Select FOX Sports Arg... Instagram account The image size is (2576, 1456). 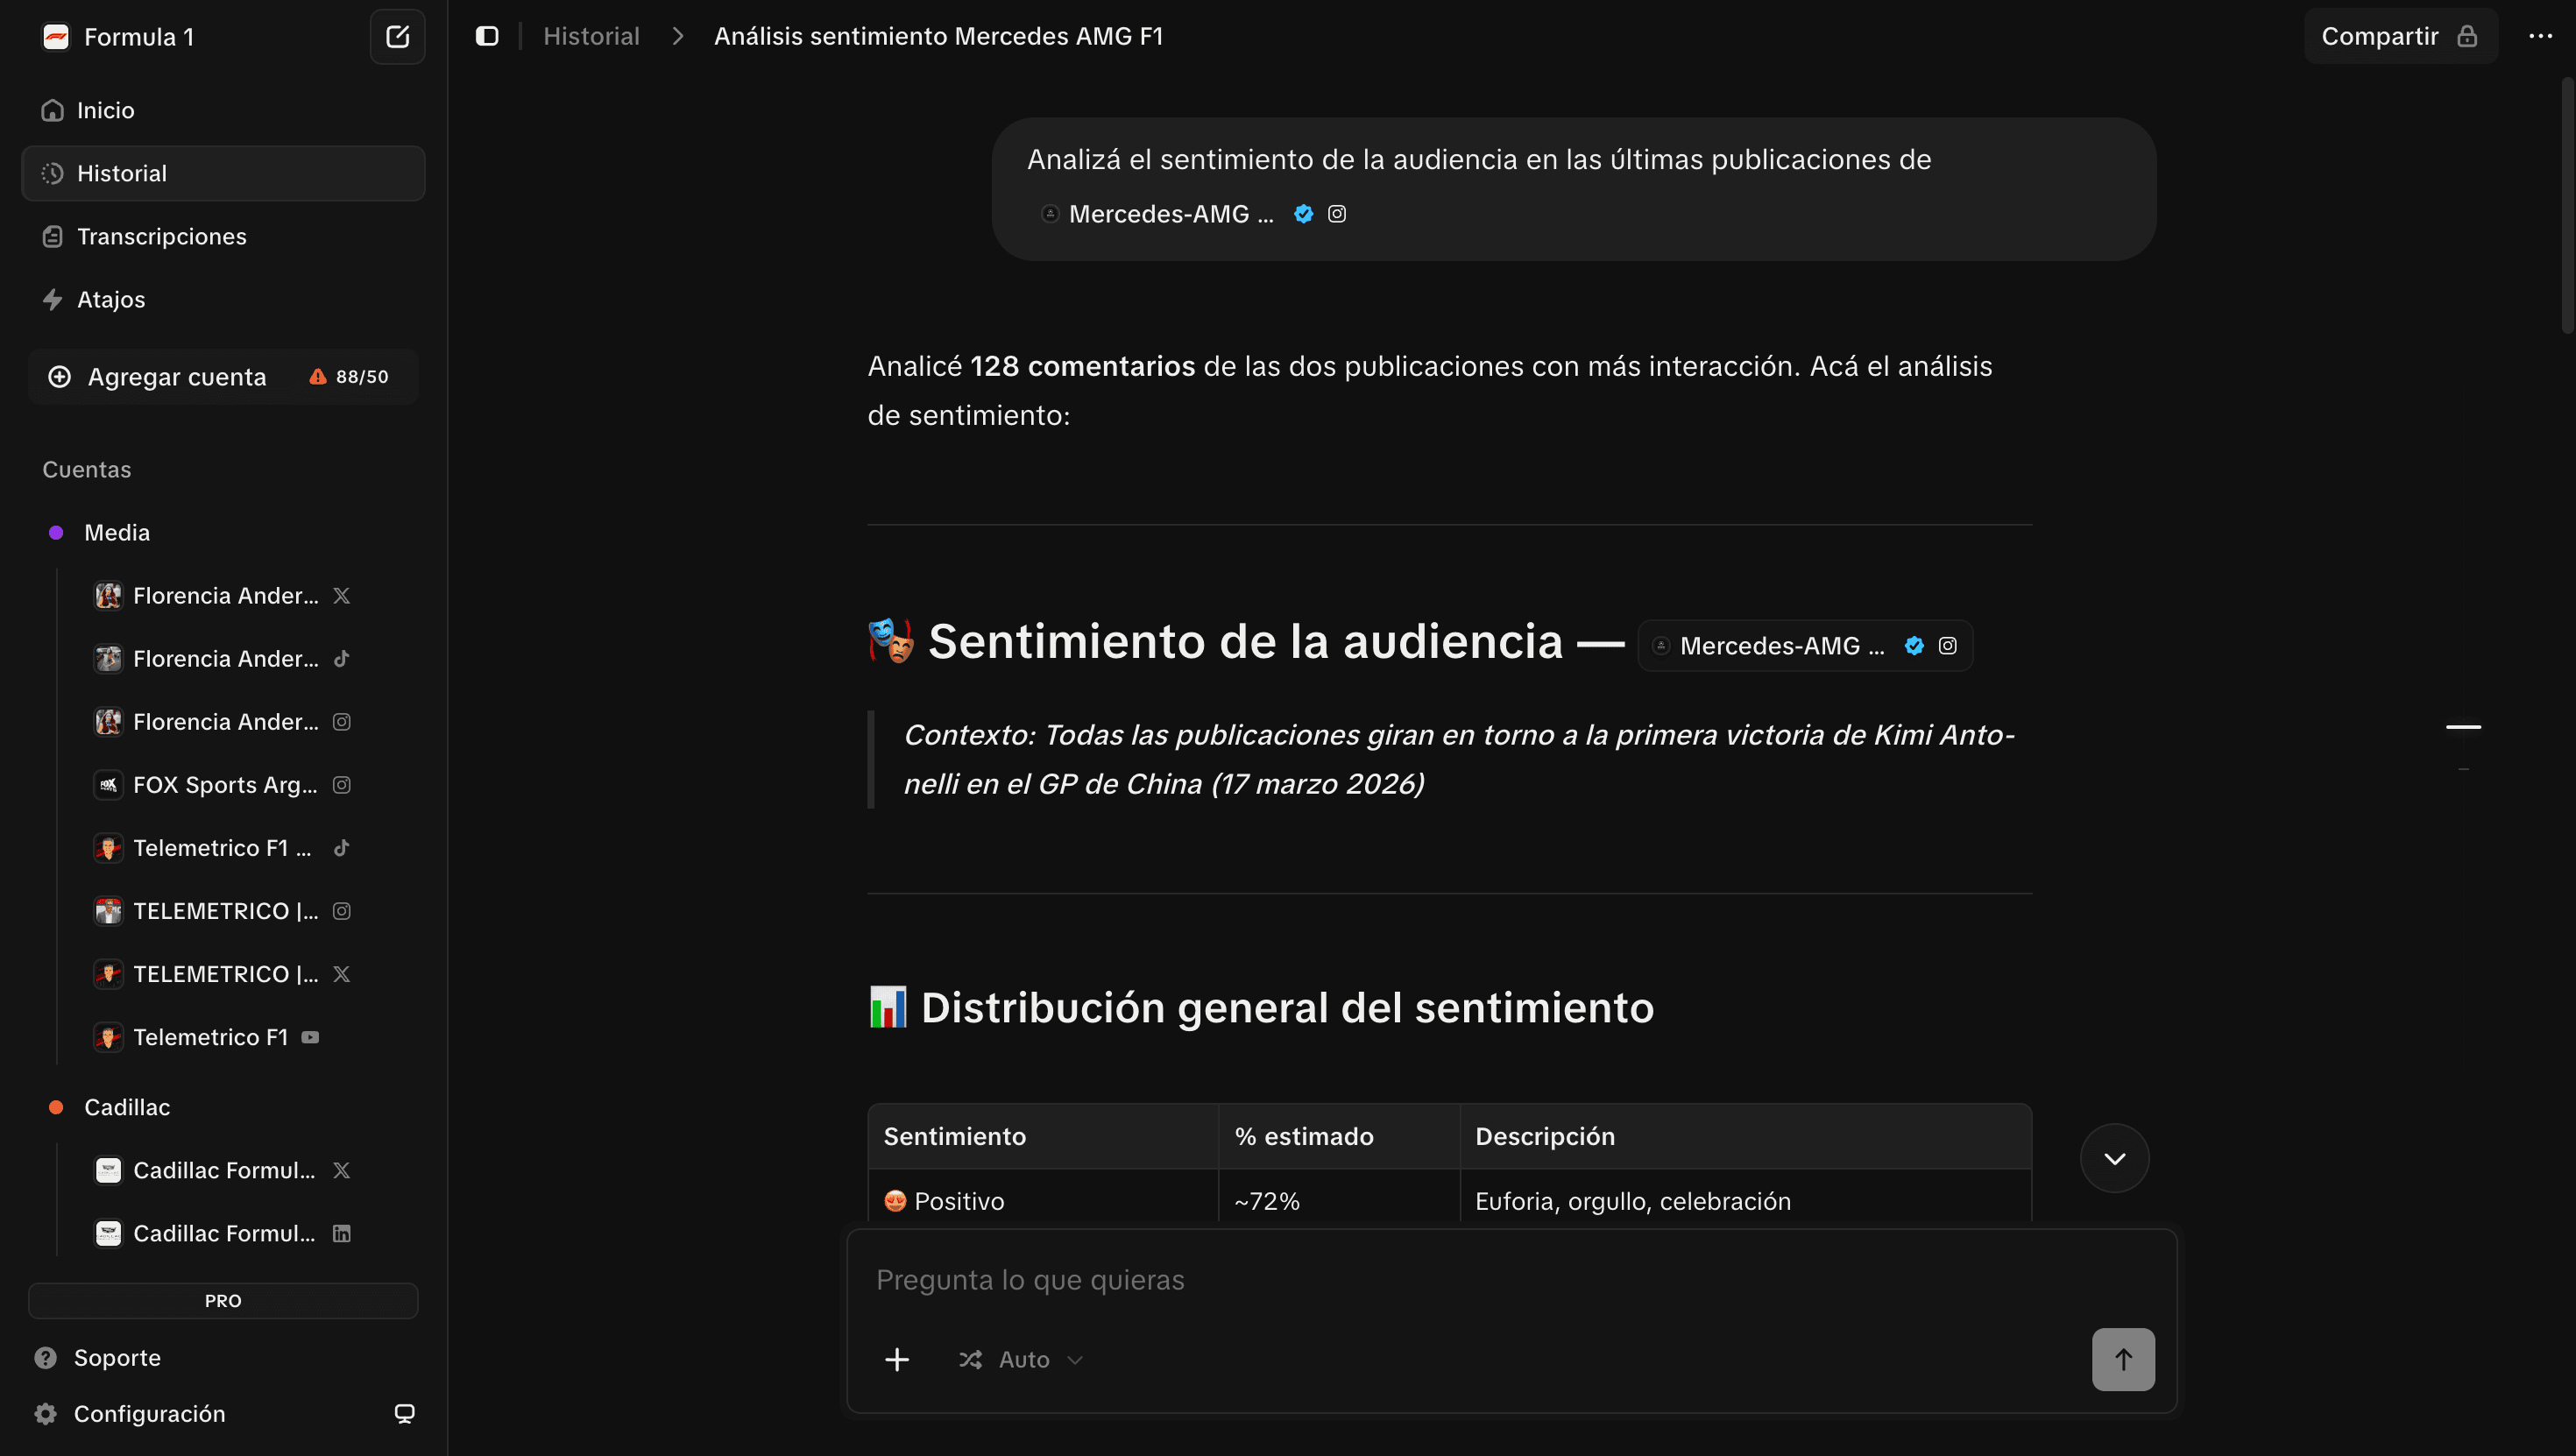(222, 784)
